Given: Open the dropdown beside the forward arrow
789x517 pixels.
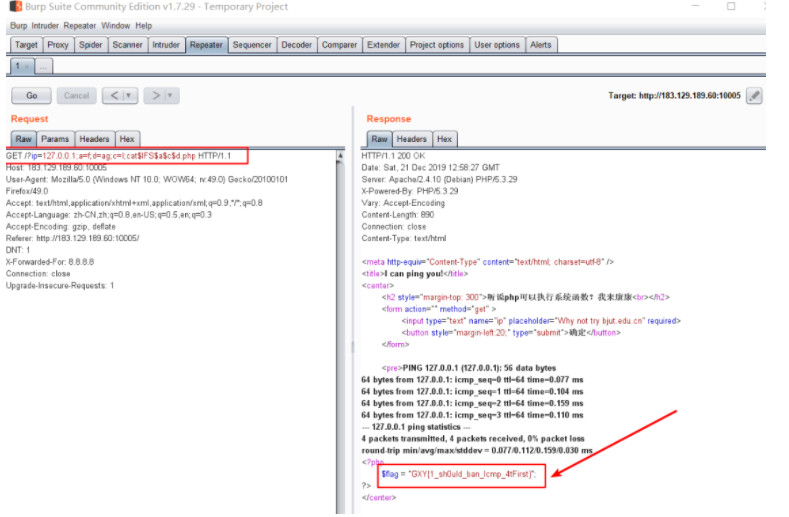Looking at the screenshot, I should [x=170, y=96].
